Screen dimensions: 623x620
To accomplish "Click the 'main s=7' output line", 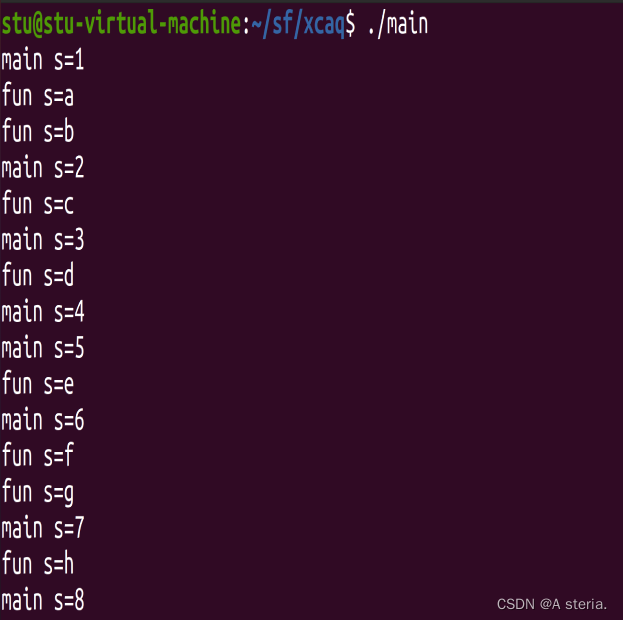I will click(x=43, y=528).
